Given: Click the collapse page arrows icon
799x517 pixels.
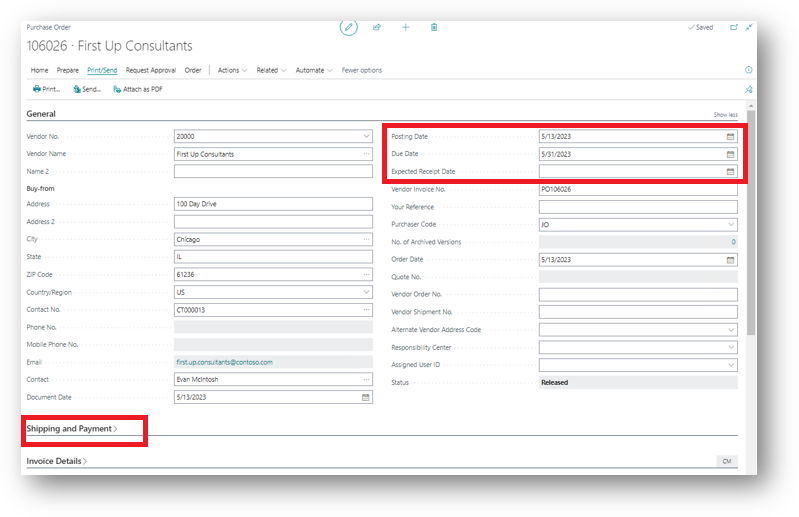Looking at the screenshot, I should coord(749,28).
